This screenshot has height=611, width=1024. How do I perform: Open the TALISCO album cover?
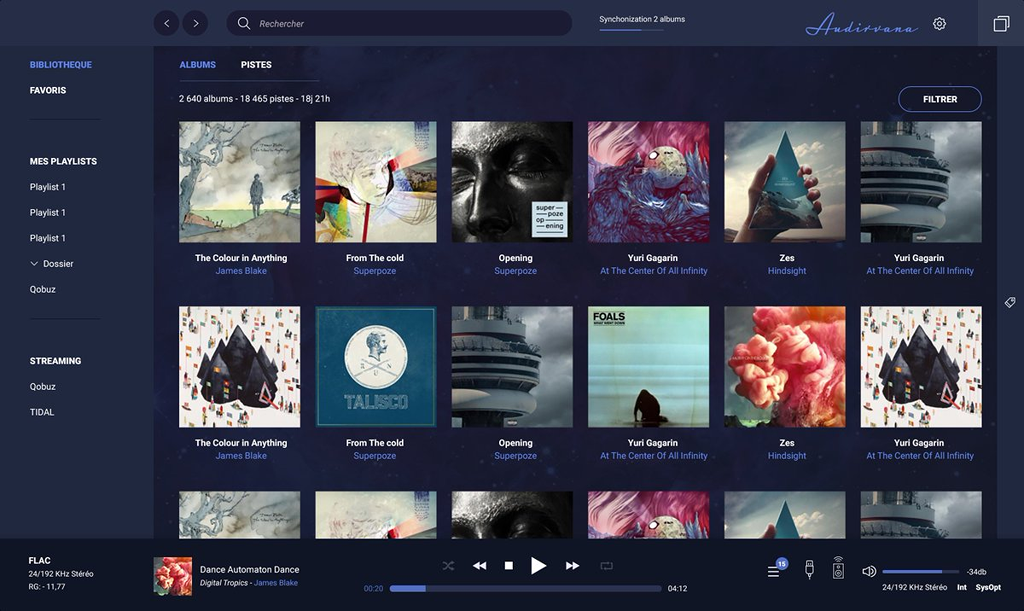click(x=376, y=367)
